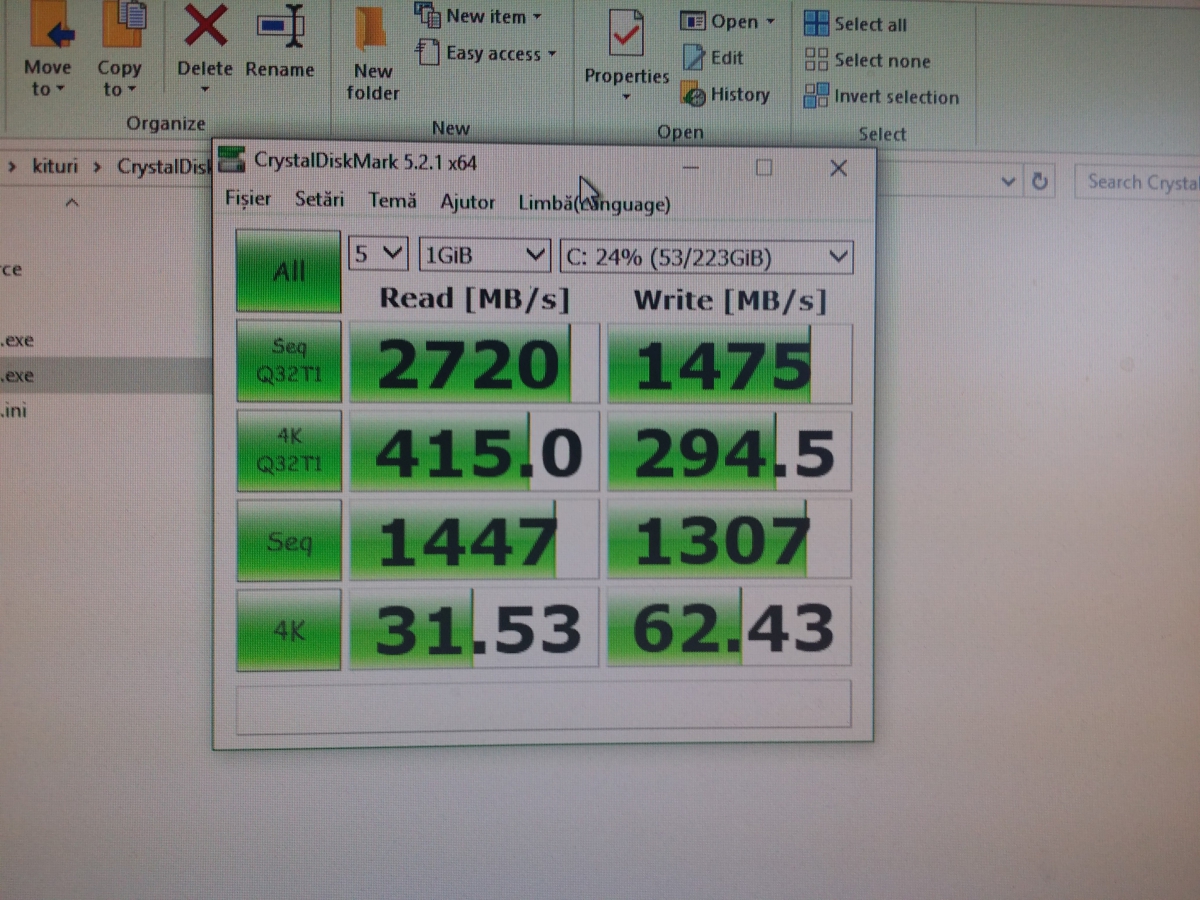
Task: Click Edit in the Explorer ribbon
Action: 713,58
